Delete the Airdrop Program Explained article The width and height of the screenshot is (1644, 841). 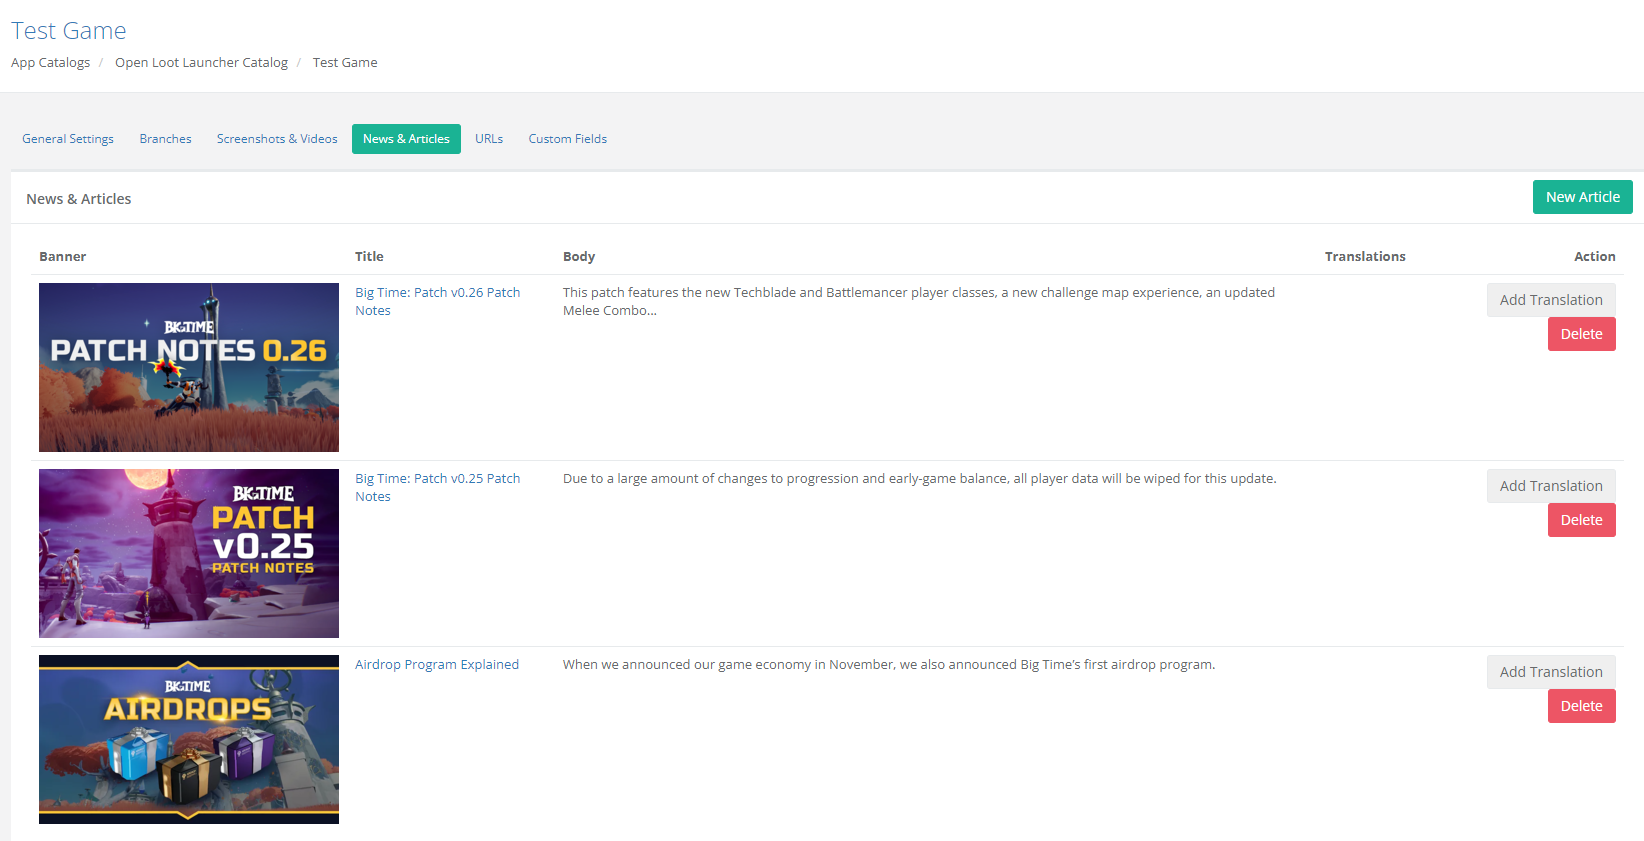[x=1581, y=706]
